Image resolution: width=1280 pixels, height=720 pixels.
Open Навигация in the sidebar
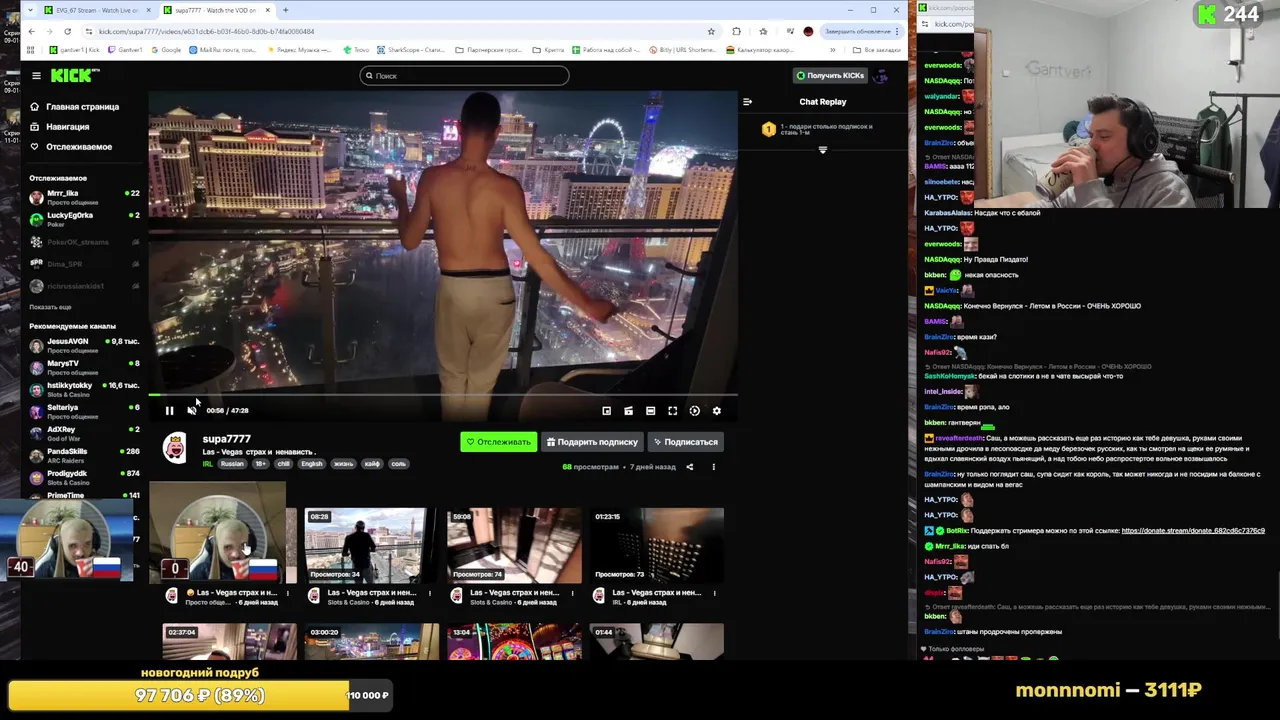pyautogui.click(x=59, y=127)
